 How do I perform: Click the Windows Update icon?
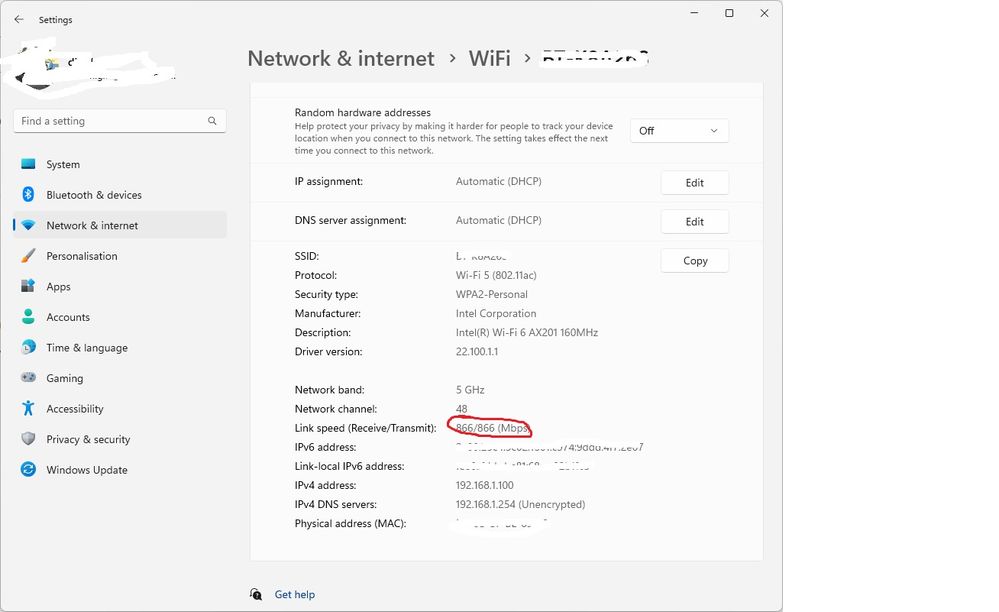(28, 470)
